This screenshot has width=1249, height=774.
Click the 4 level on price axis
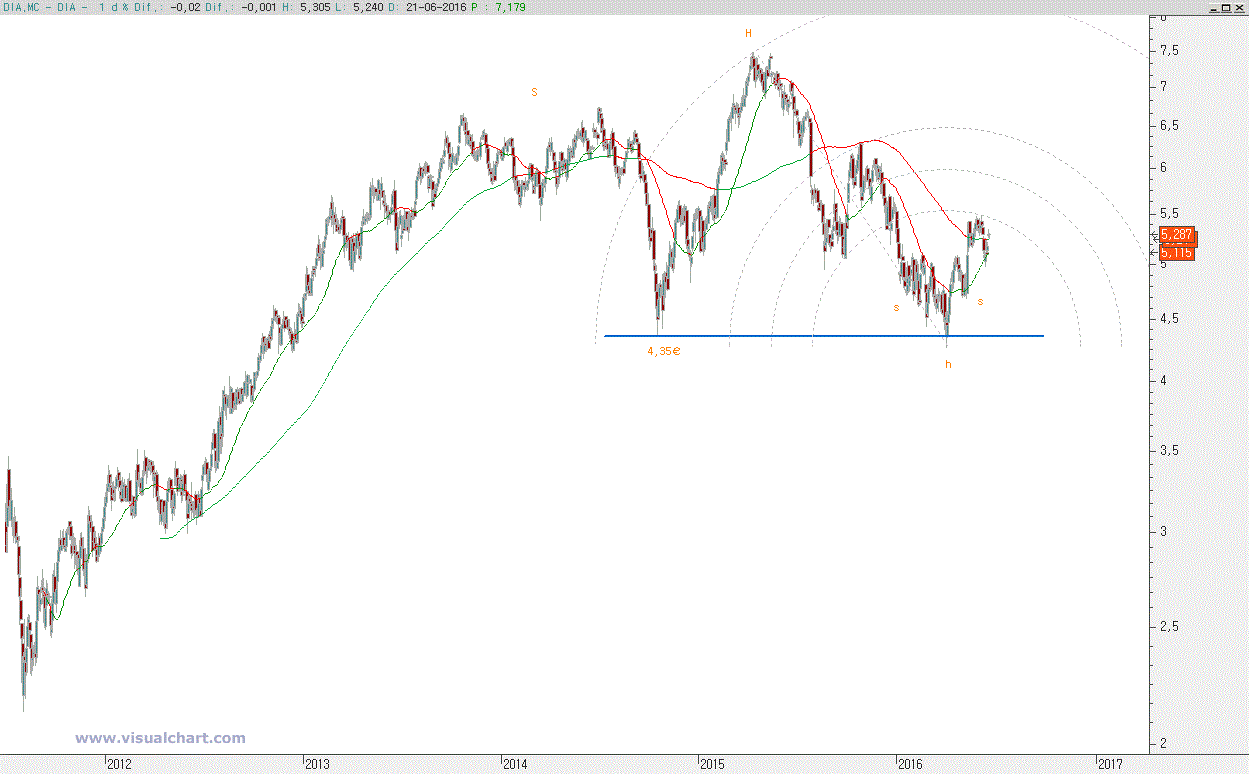tap(1164, 381)
